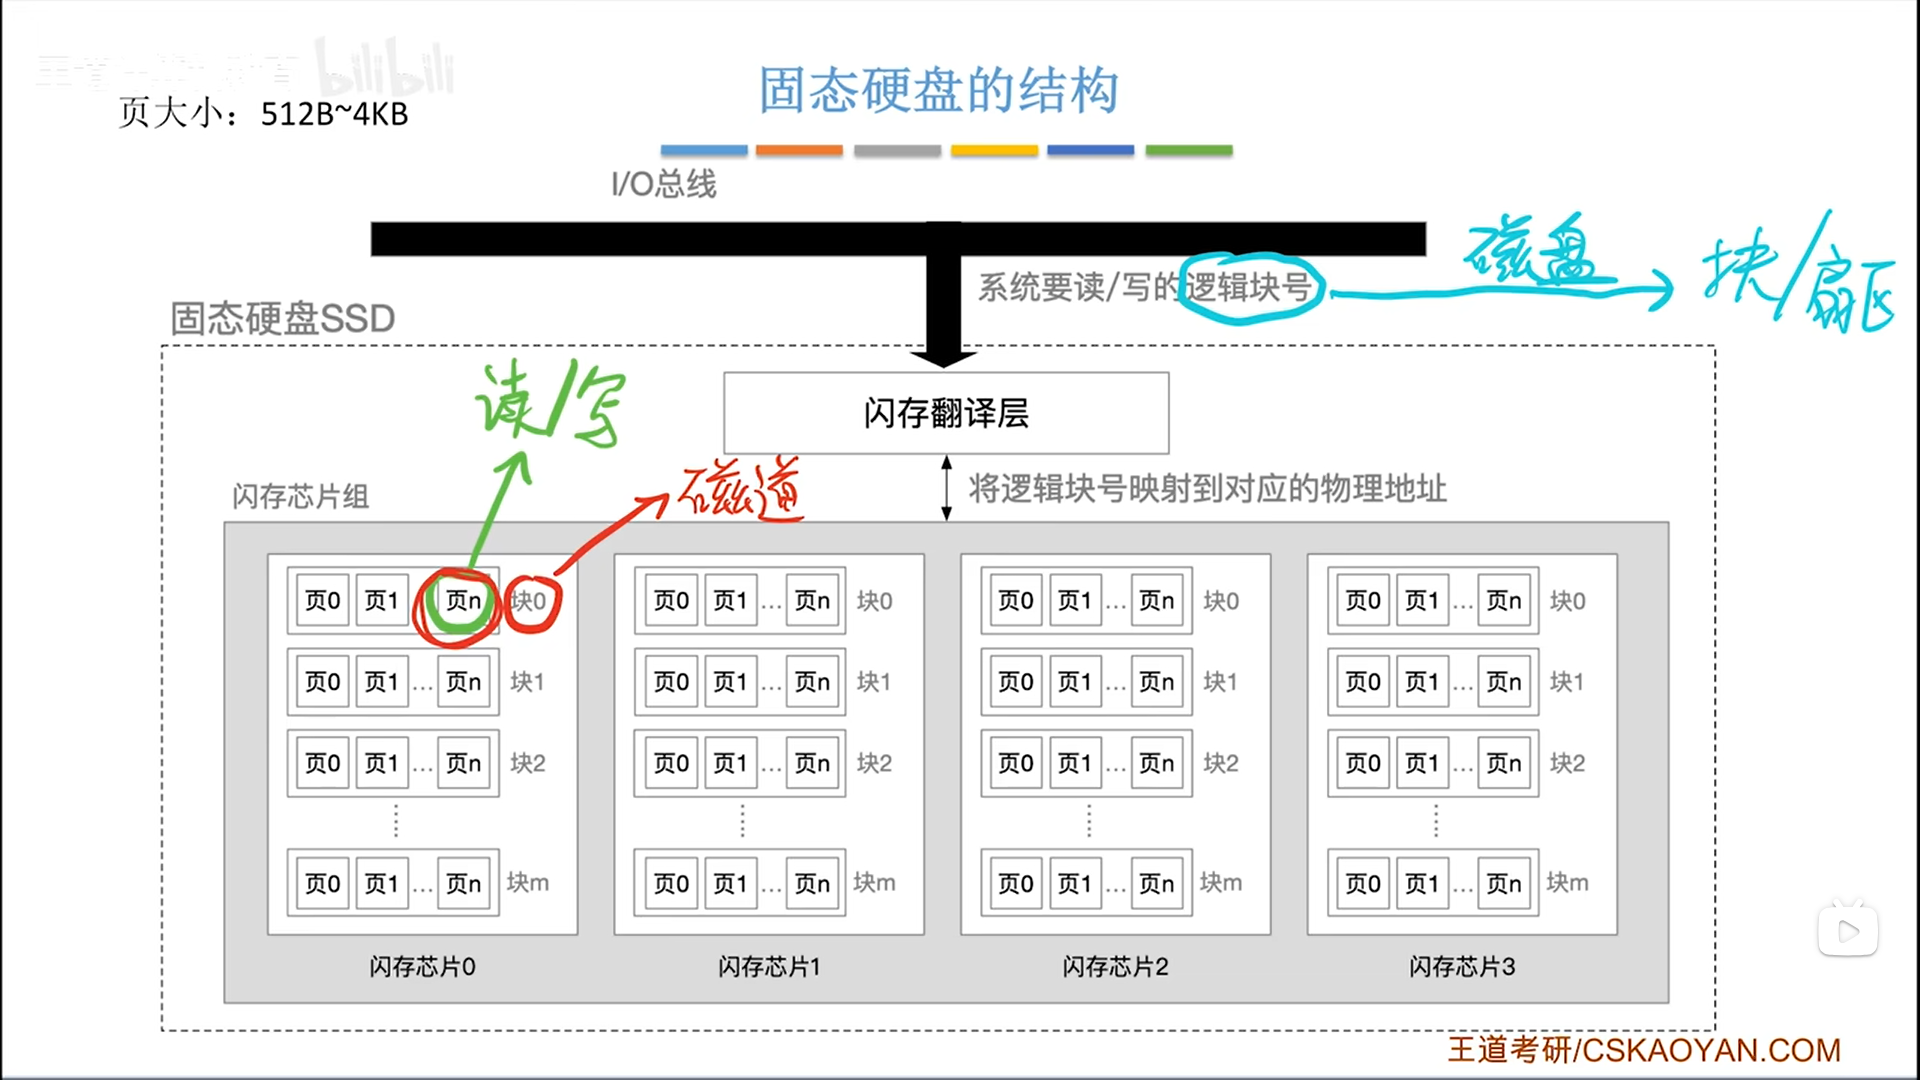
Task: Click the black downward arrow from I/O bus
Action: (x=942, y=305)
